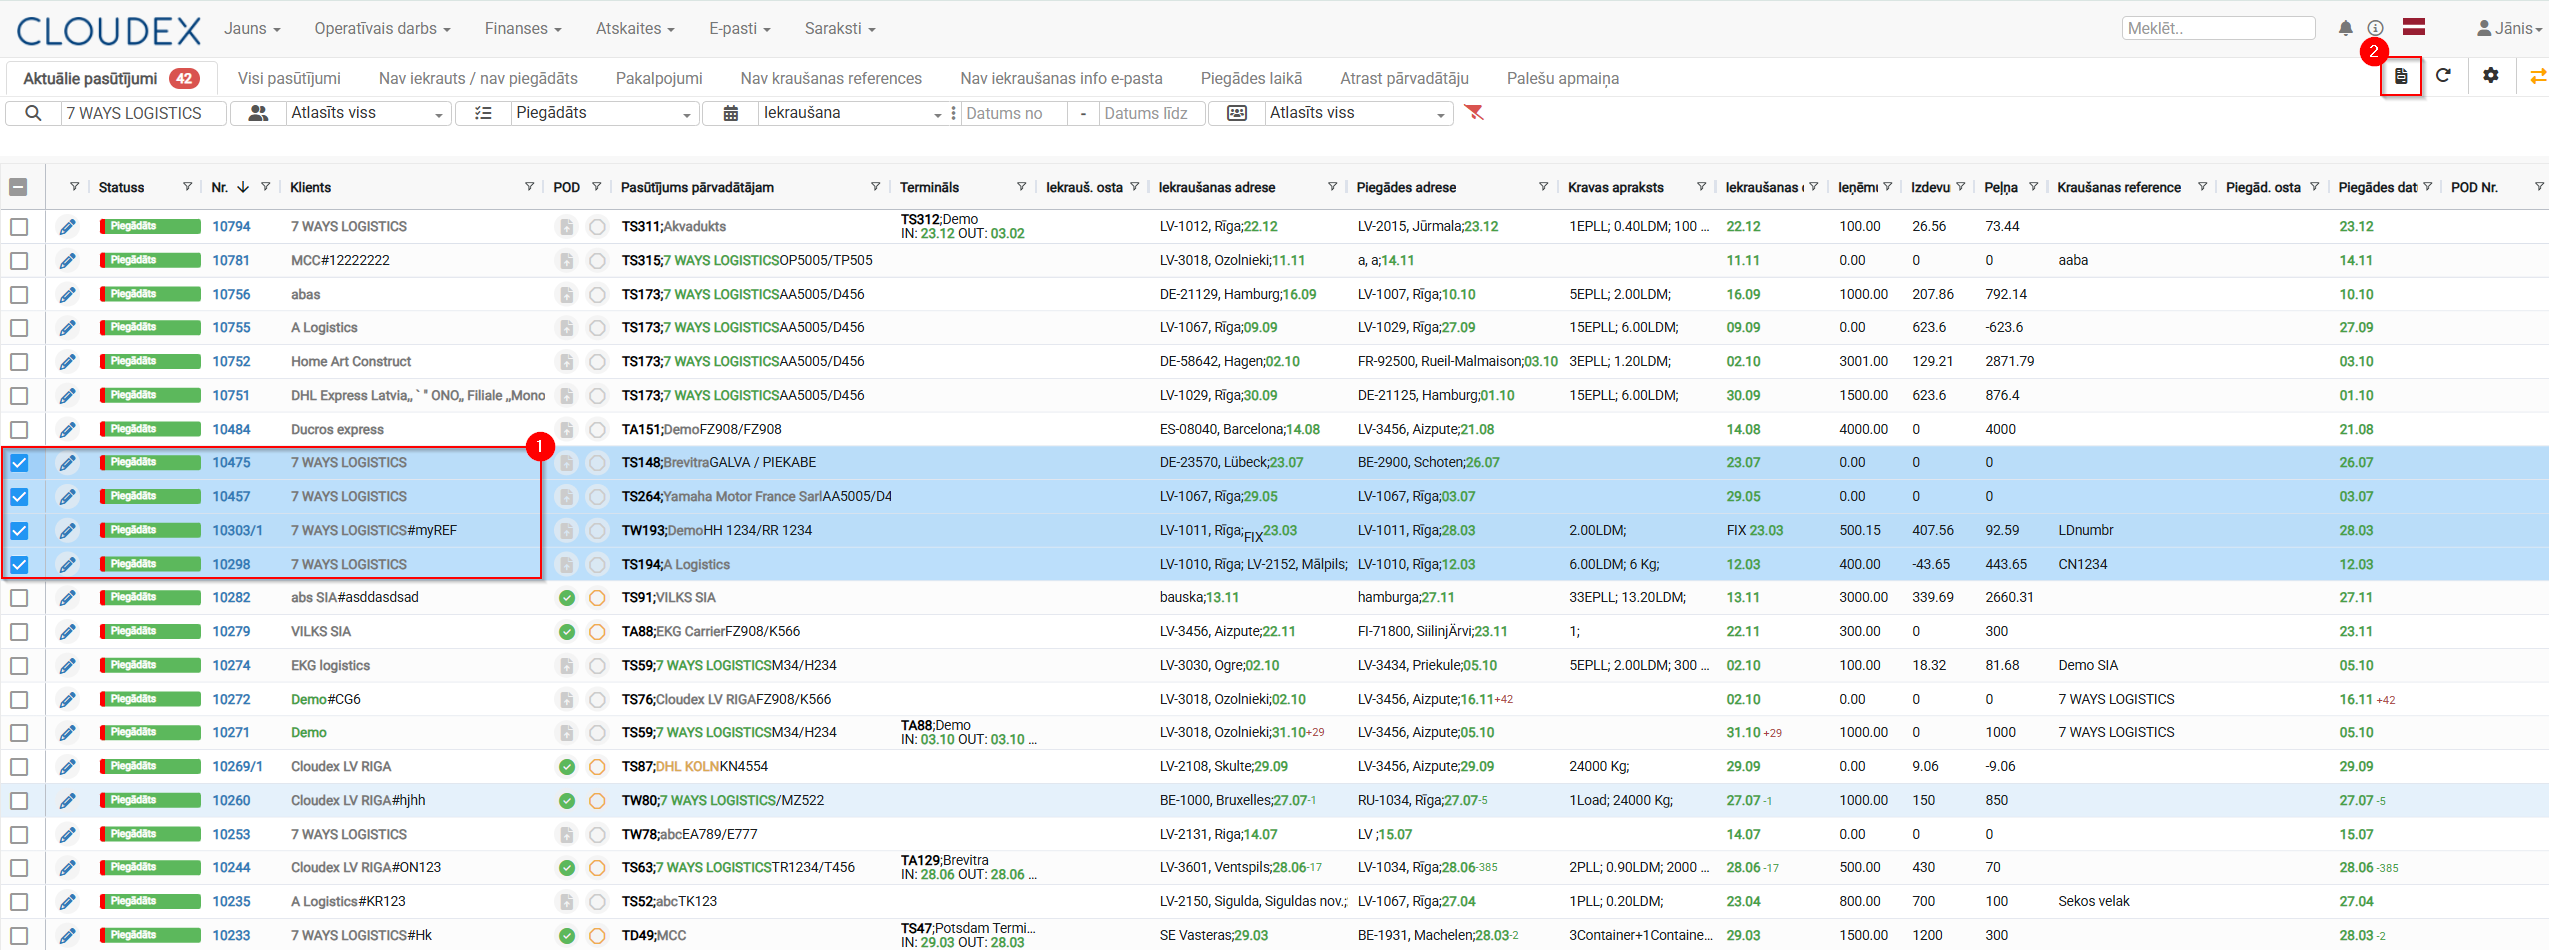Switch to the Visi pasūtījumi tab
This screenshot has width=2549, height=950.
point(289,78)
